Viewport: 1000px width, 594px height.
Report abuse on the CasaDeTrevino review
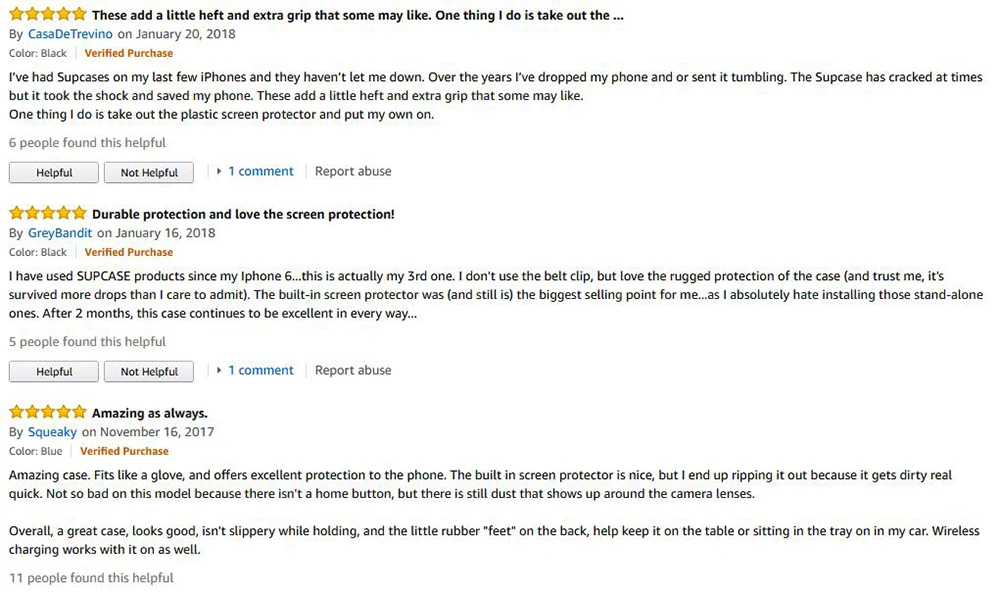click(x=353, y=171)
